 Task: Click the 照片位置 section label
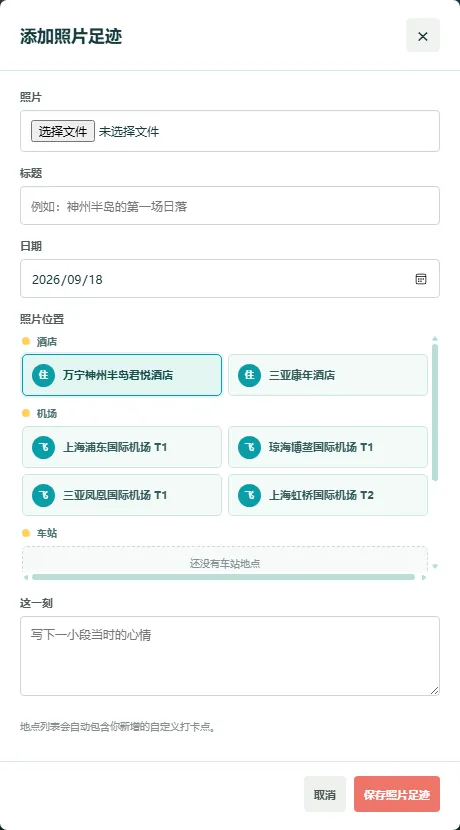point(42,319)
